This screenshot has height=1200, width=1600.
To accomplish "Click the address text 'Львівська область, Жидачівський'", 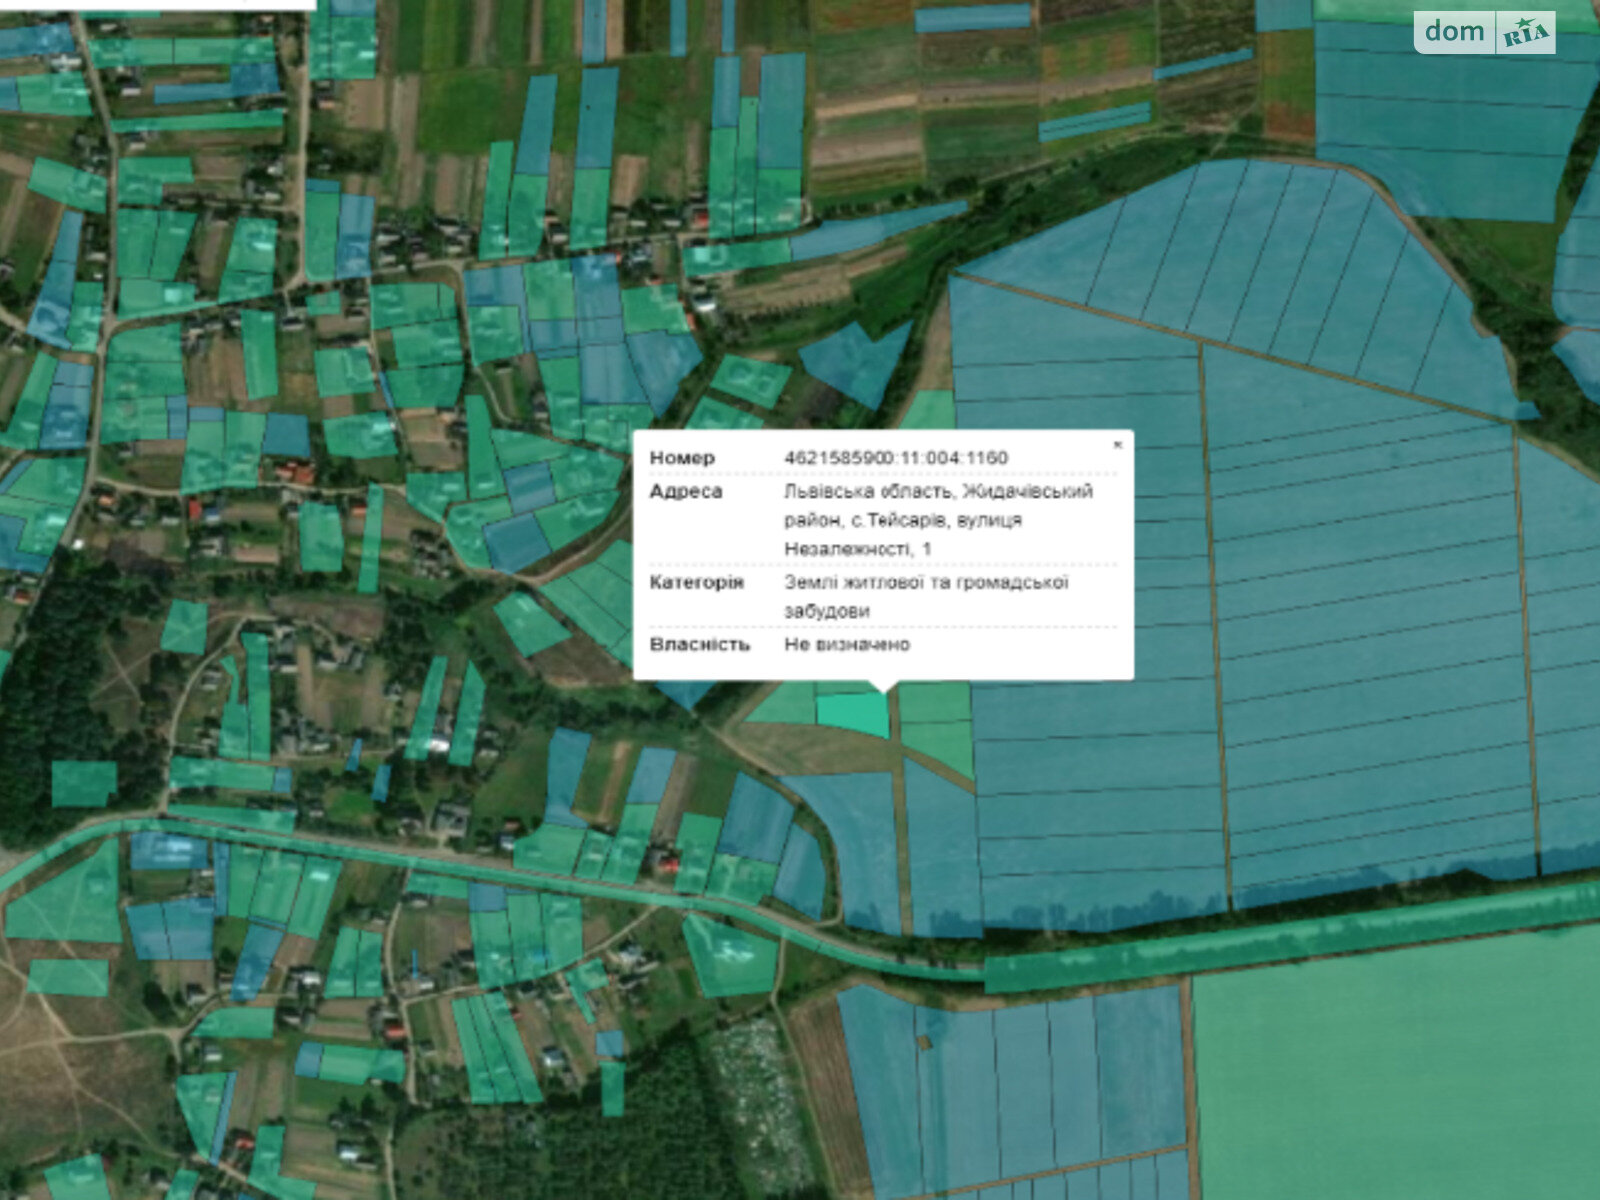I will click(x=938, y=492).
